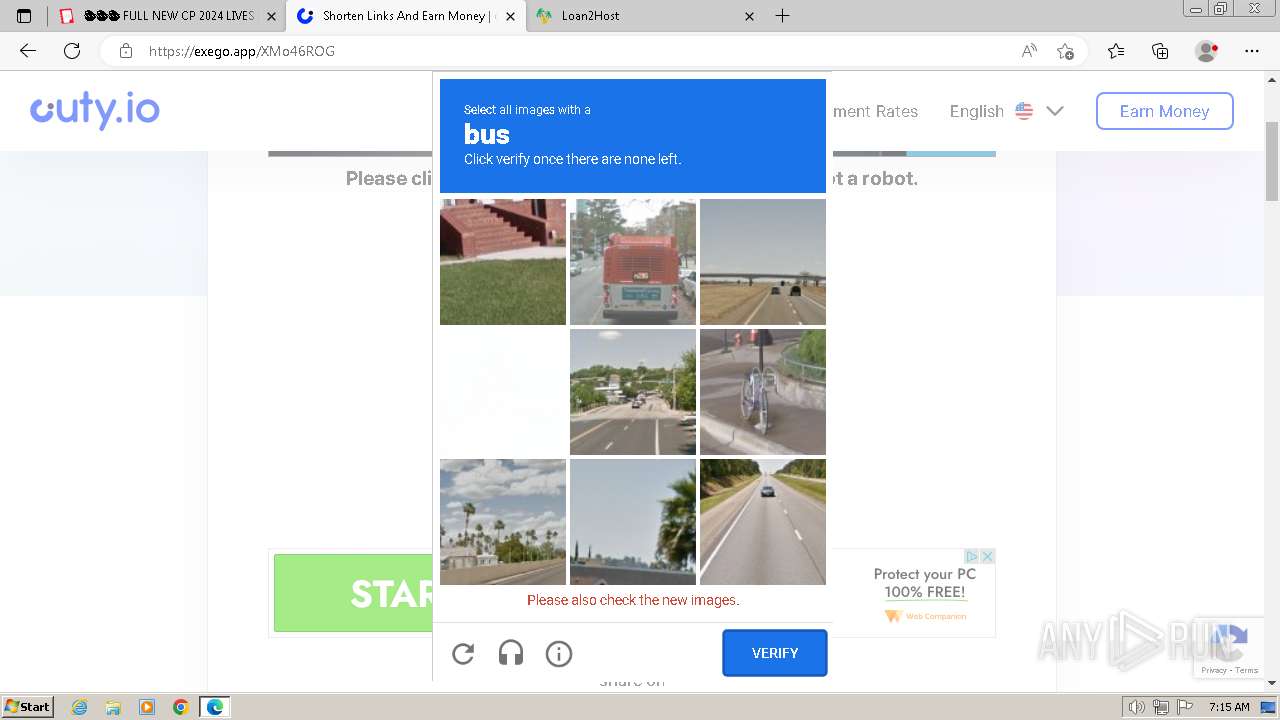Screen dimensions: 1280x720
Task: Open media player from taskbar
Action: point(147,707)
